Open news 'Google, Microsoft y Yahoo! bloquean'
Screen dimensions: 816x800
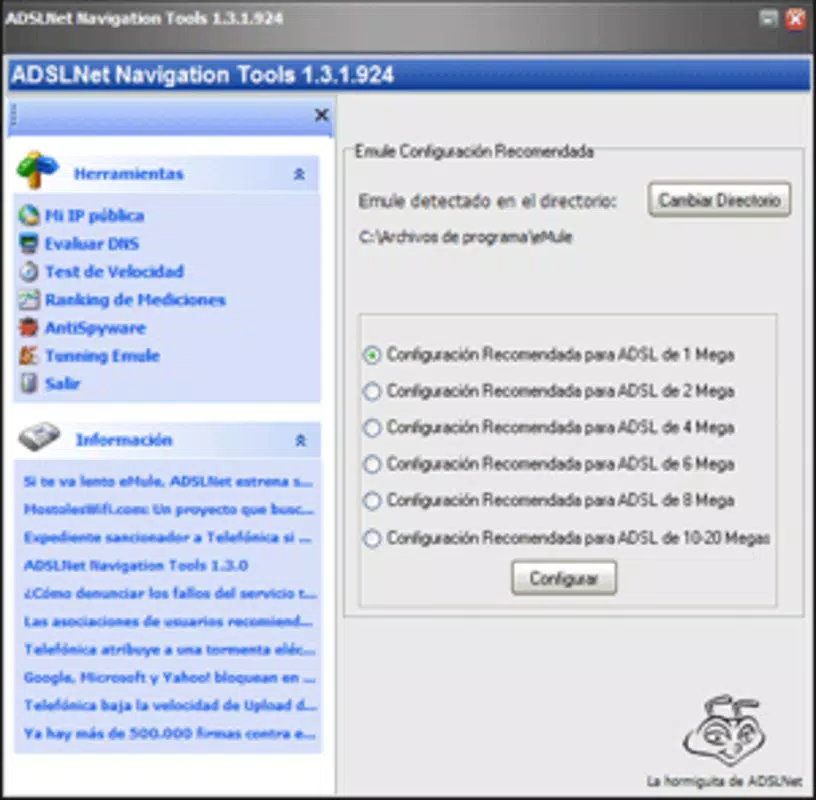(x=170, y=678)
